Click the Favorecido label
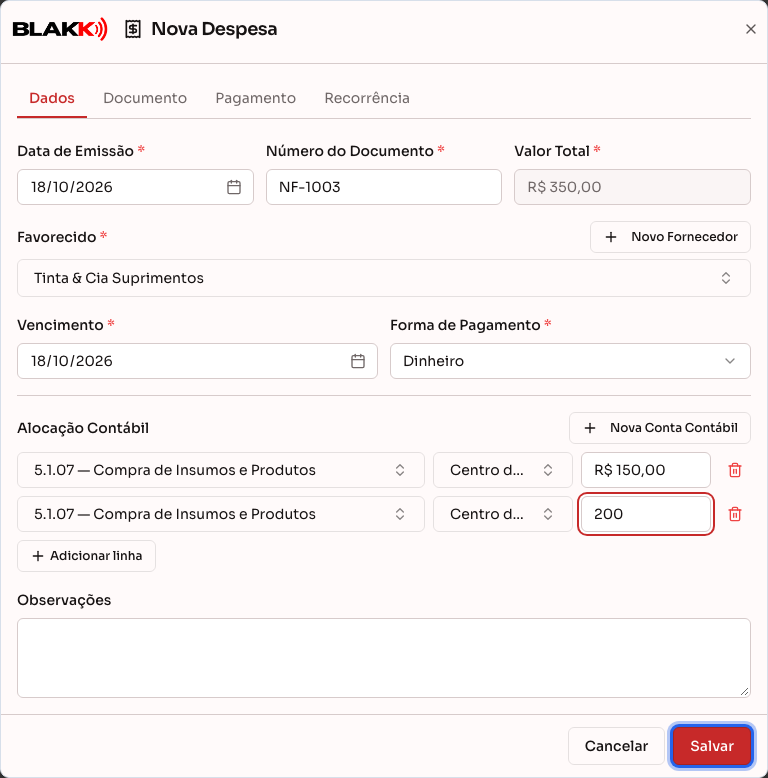The image size is (768, 778). (x=57, y=237)
